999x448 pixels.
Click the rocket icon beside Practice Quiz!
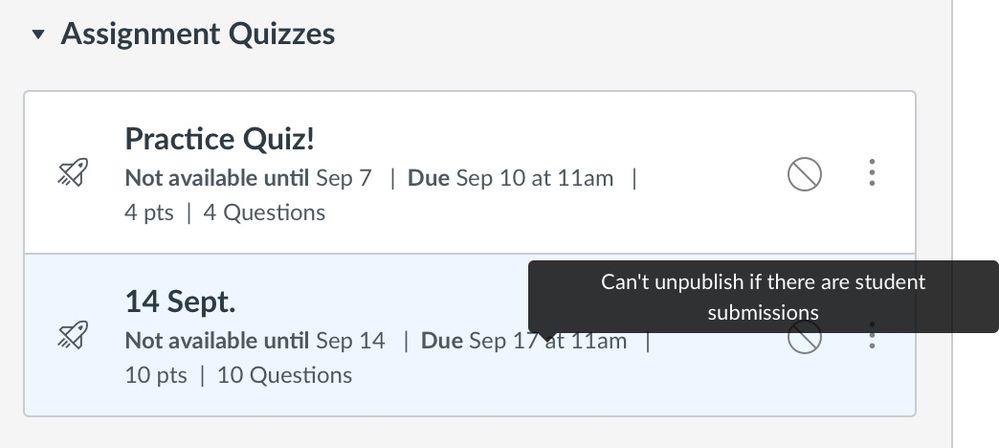[72, 174]
